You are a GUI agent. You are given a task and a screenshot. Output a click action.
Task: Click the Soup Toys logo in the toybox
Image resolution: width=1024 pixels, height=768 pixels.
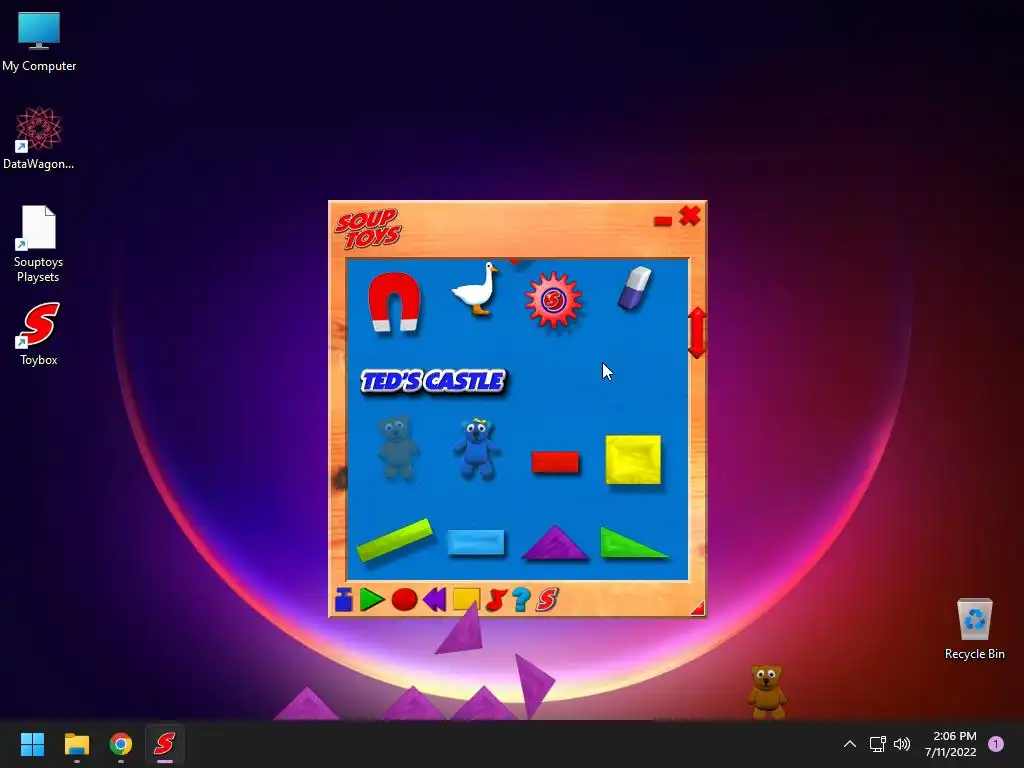click(368, 229)
